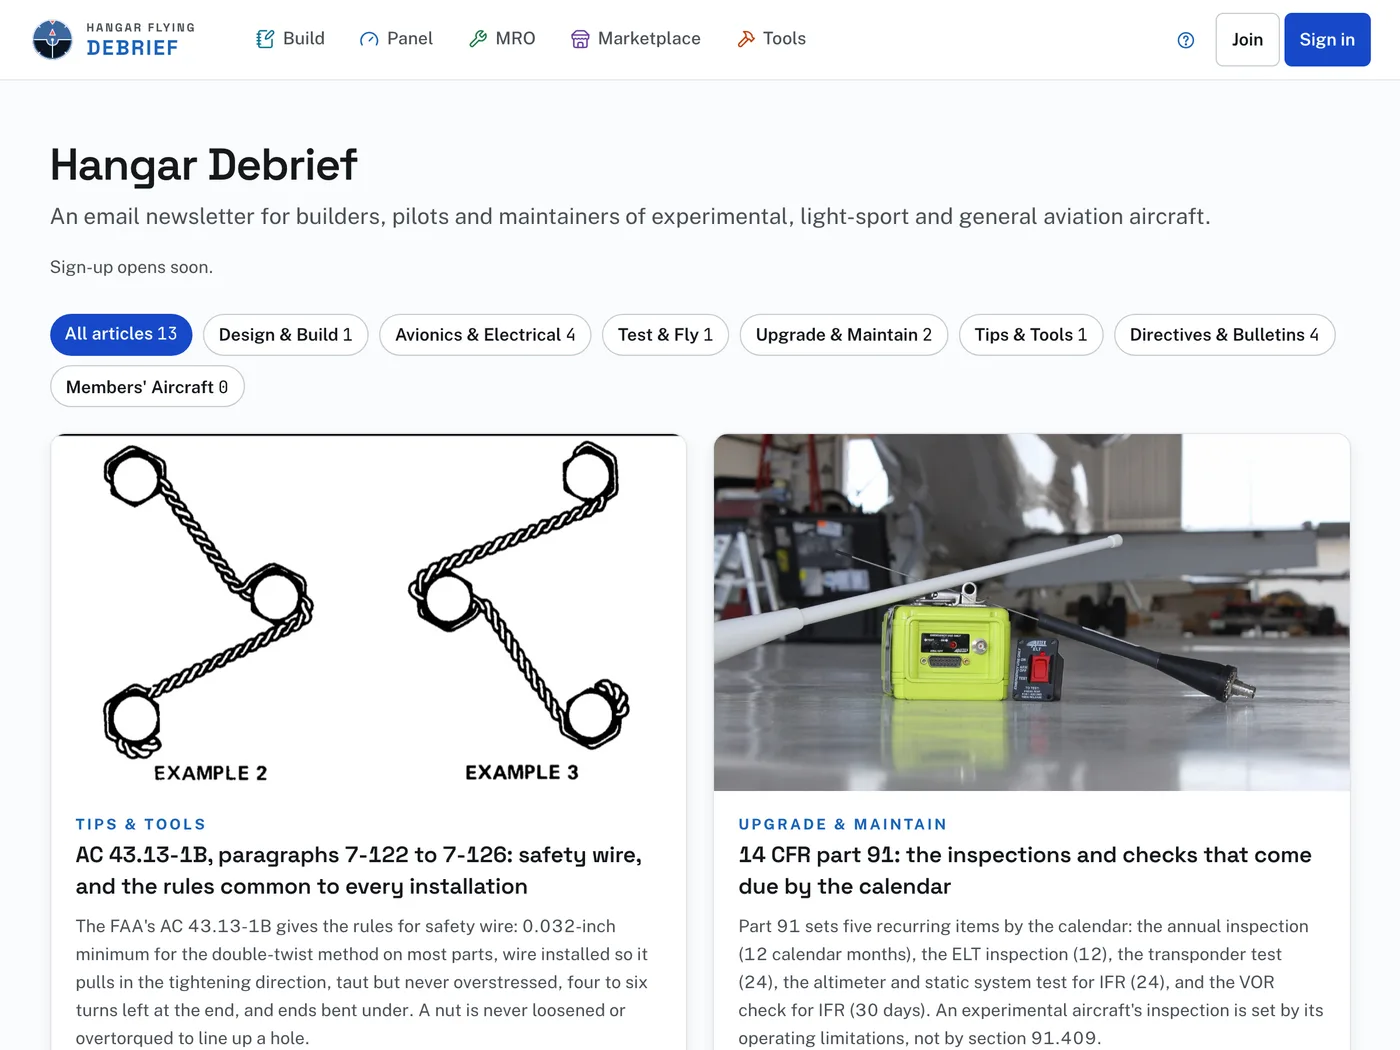Filter by Design & Build
Screen dimensions: 1400x1050
point(286,335)
